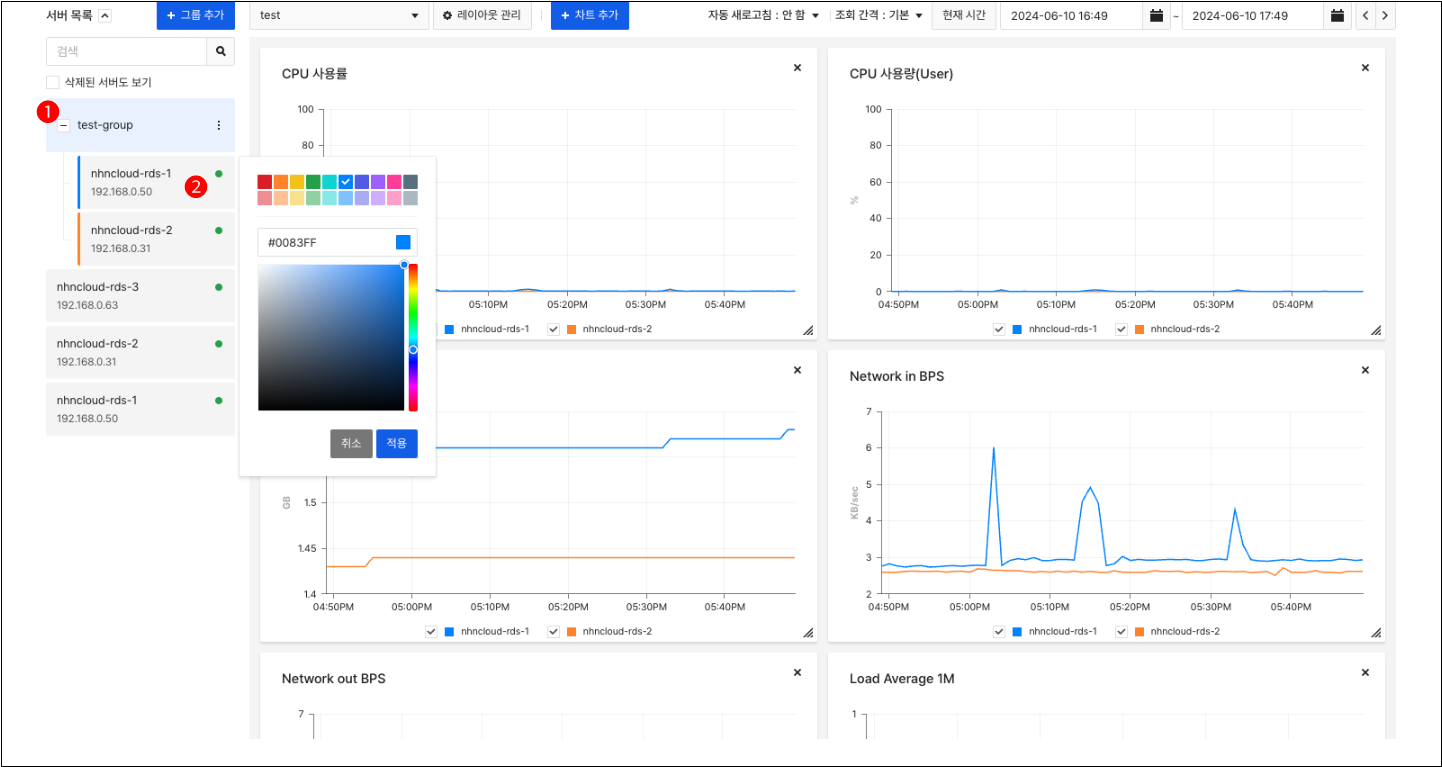Close the CPU 사용량(User) chart
The height and width of the screenshot is (767, 1442).
coord(1365,68)
